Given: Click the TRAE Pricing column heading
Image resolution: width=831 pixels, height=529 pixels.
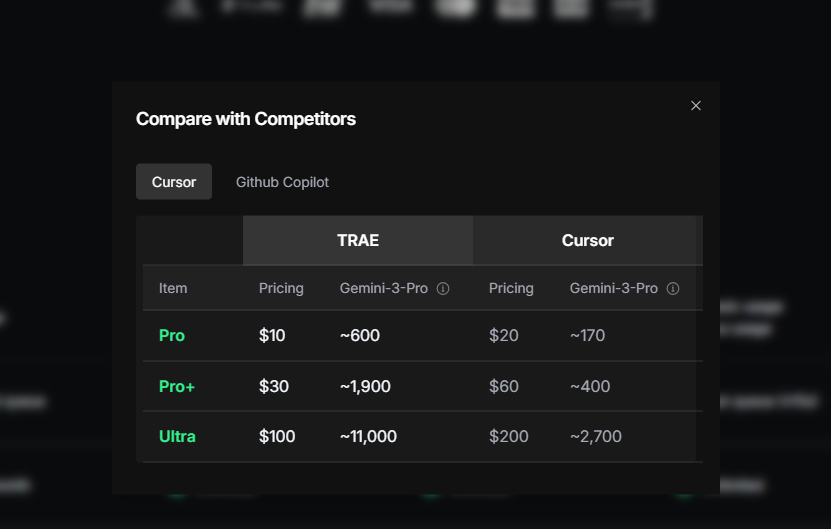Looking at the screenshot, I should click(x=281, y=288).
